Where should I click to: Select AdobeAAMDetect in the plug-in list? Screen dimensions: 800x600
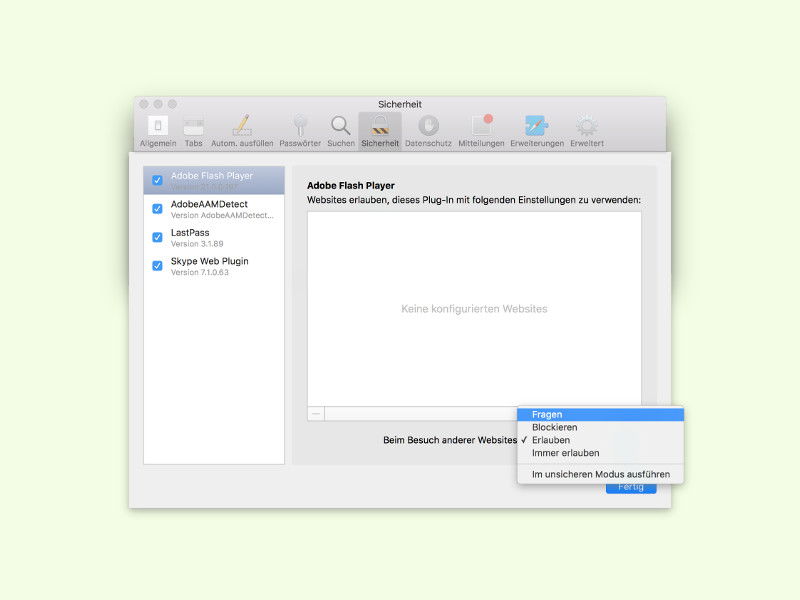click(x=214, y=209)
